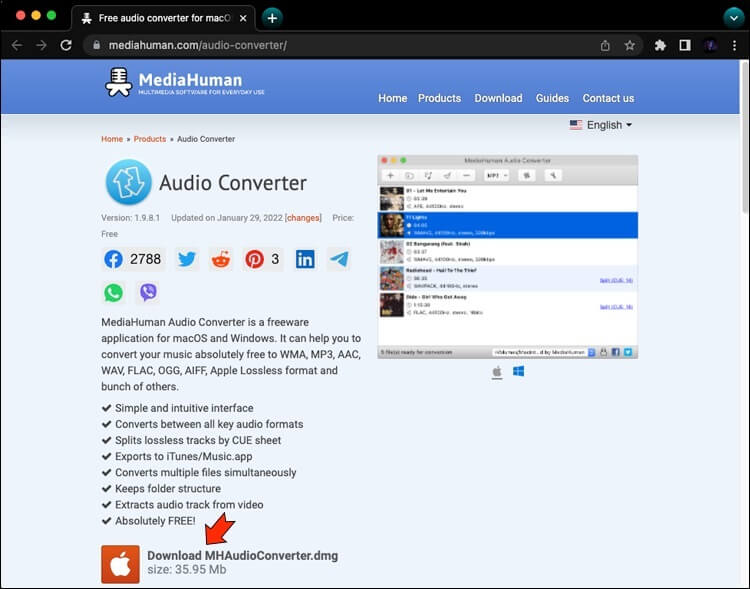Viewport: 750px width, 589px height.
Task: Bookmark the page with star icon
Action: [x=629, y=45]
